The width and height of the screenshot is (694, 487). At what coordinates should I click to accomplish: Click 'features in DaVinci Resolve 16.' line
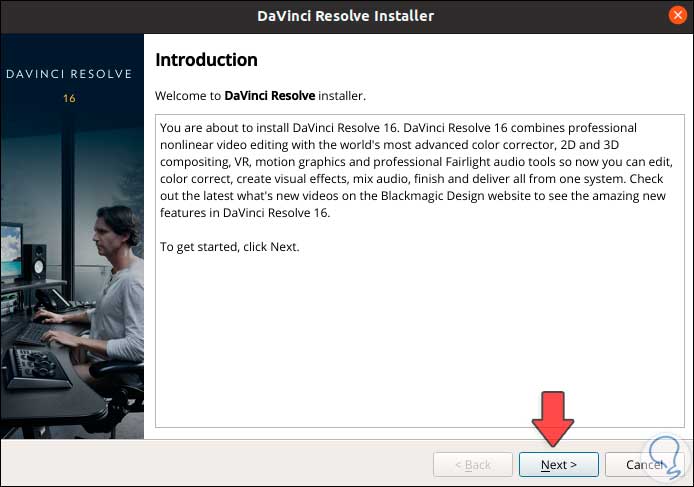point(245,213)
